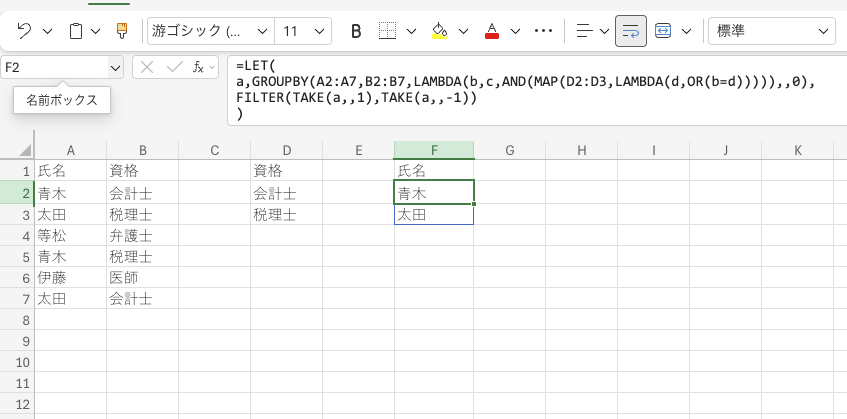Open the fill color palette arrow
This screenshot has width=847, height=419.
(463, 31)
